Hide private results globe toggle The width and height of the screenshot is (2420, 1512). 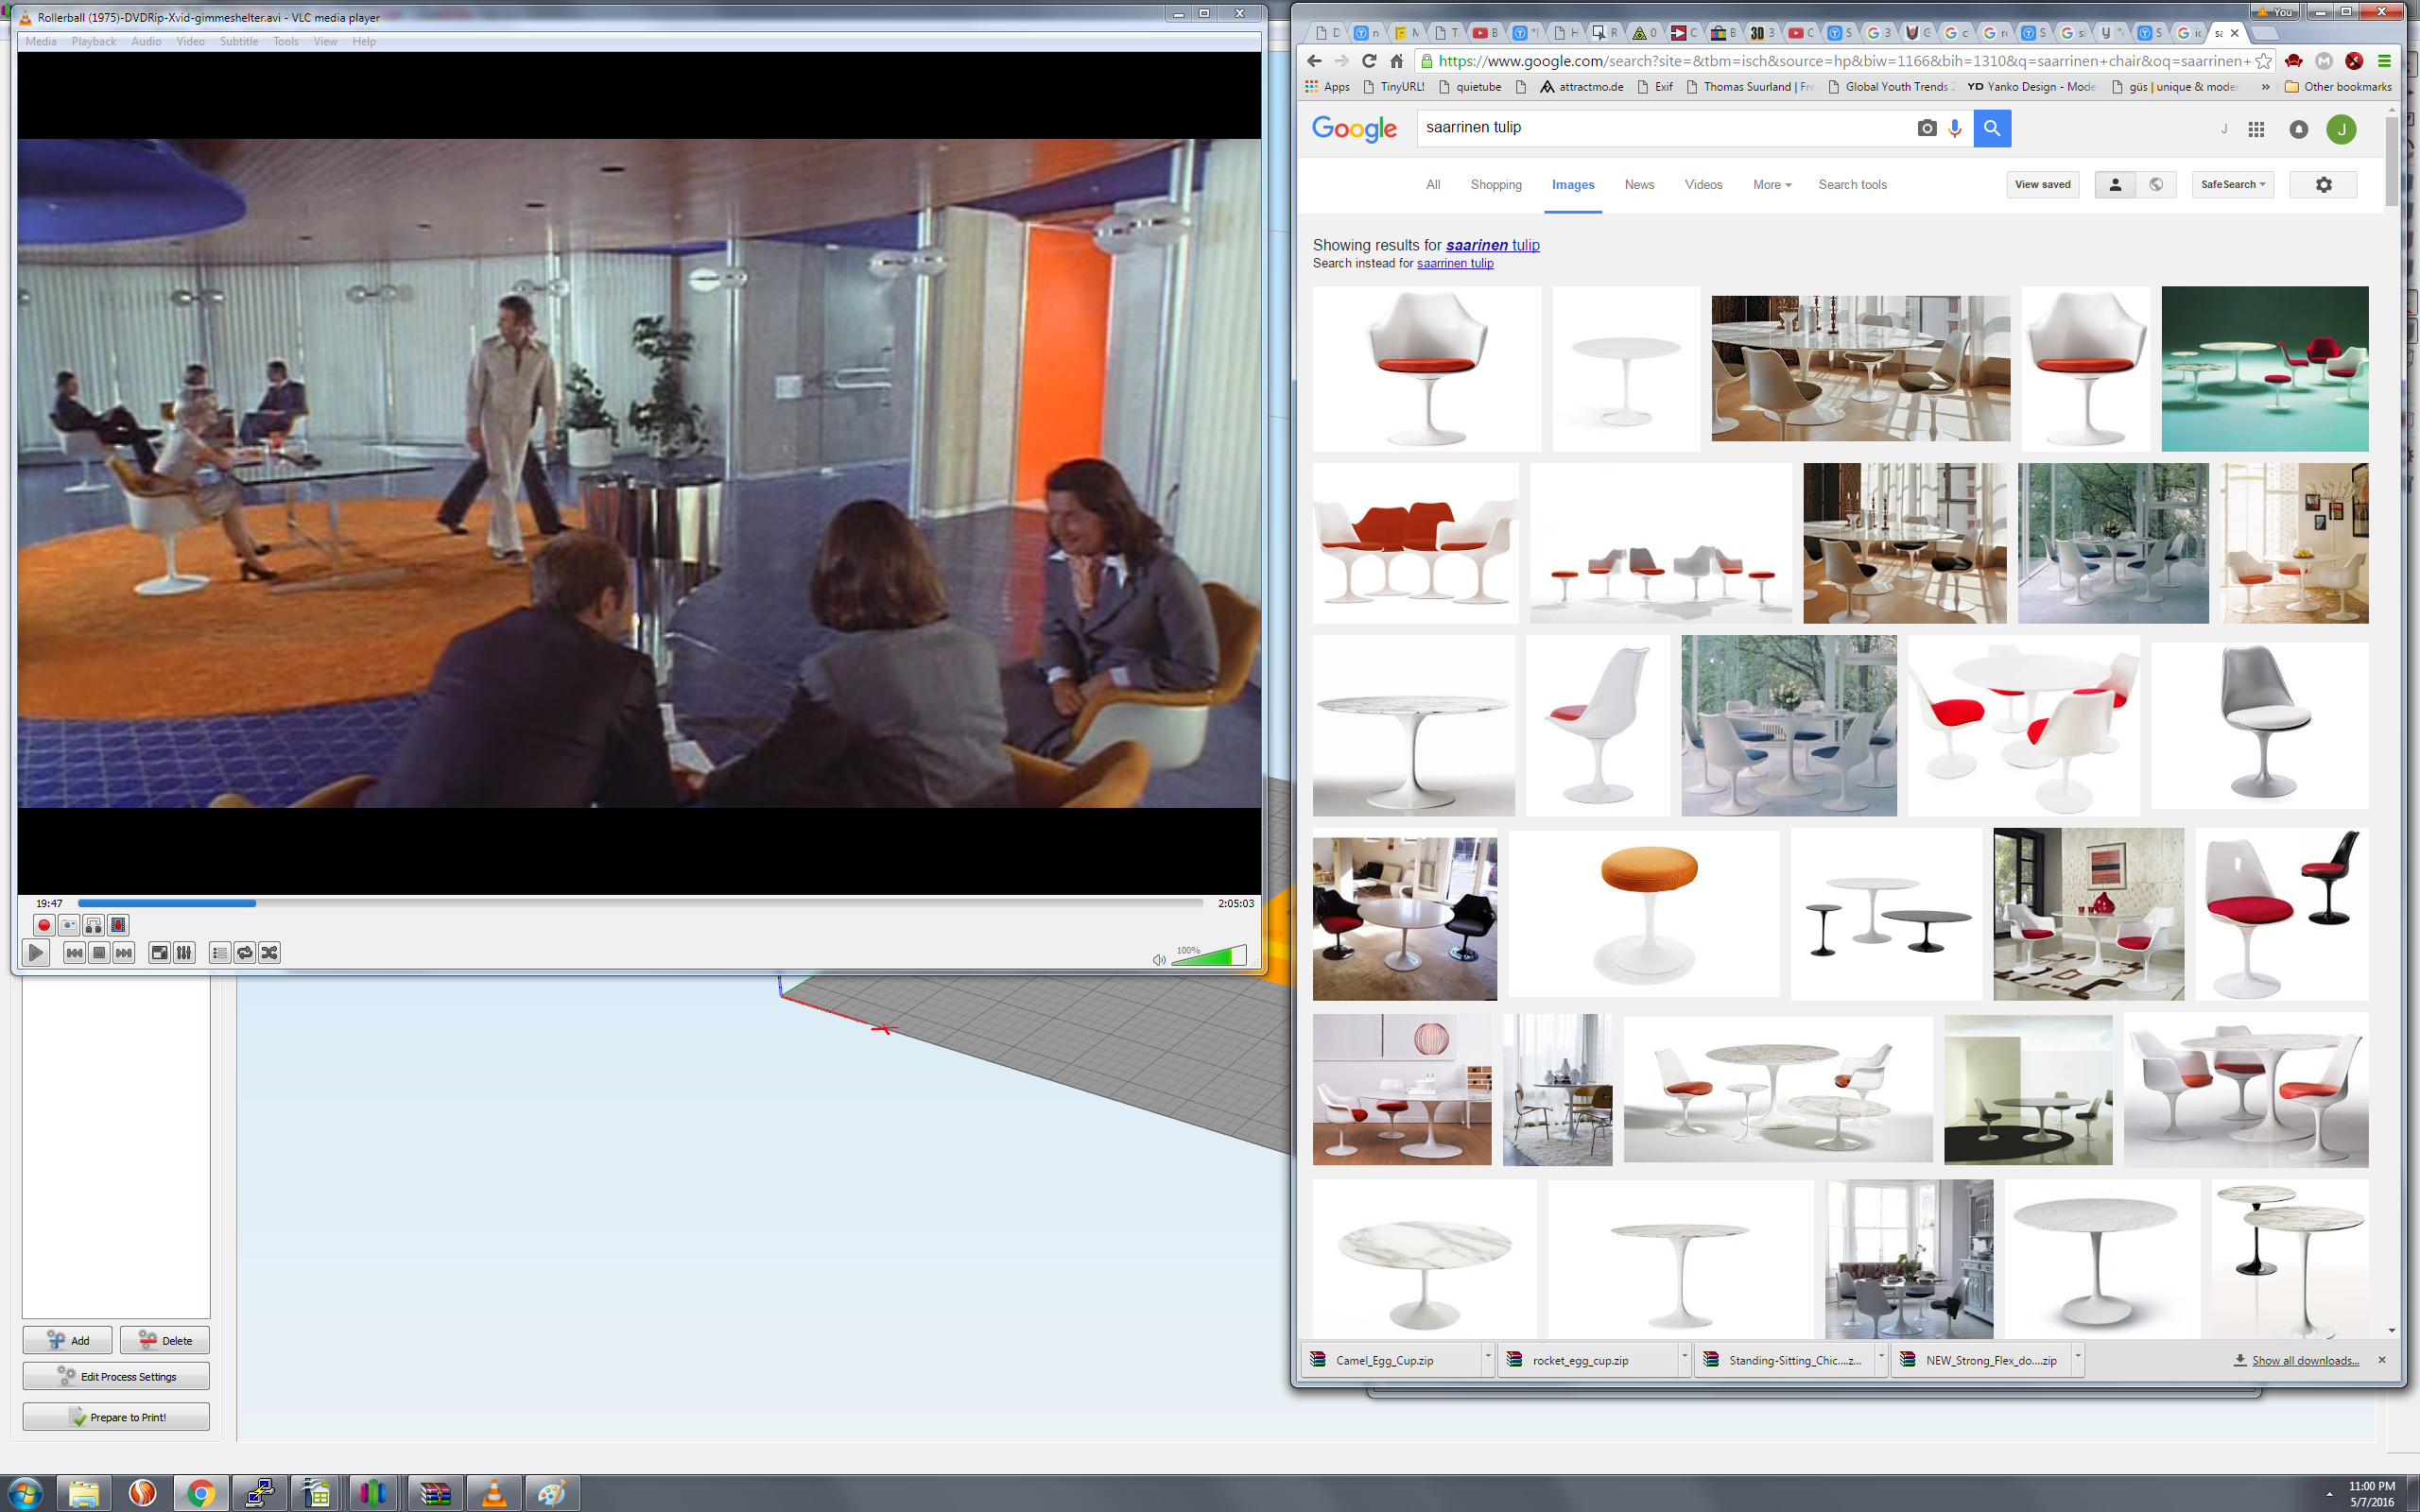click(x=2156, y=184)
